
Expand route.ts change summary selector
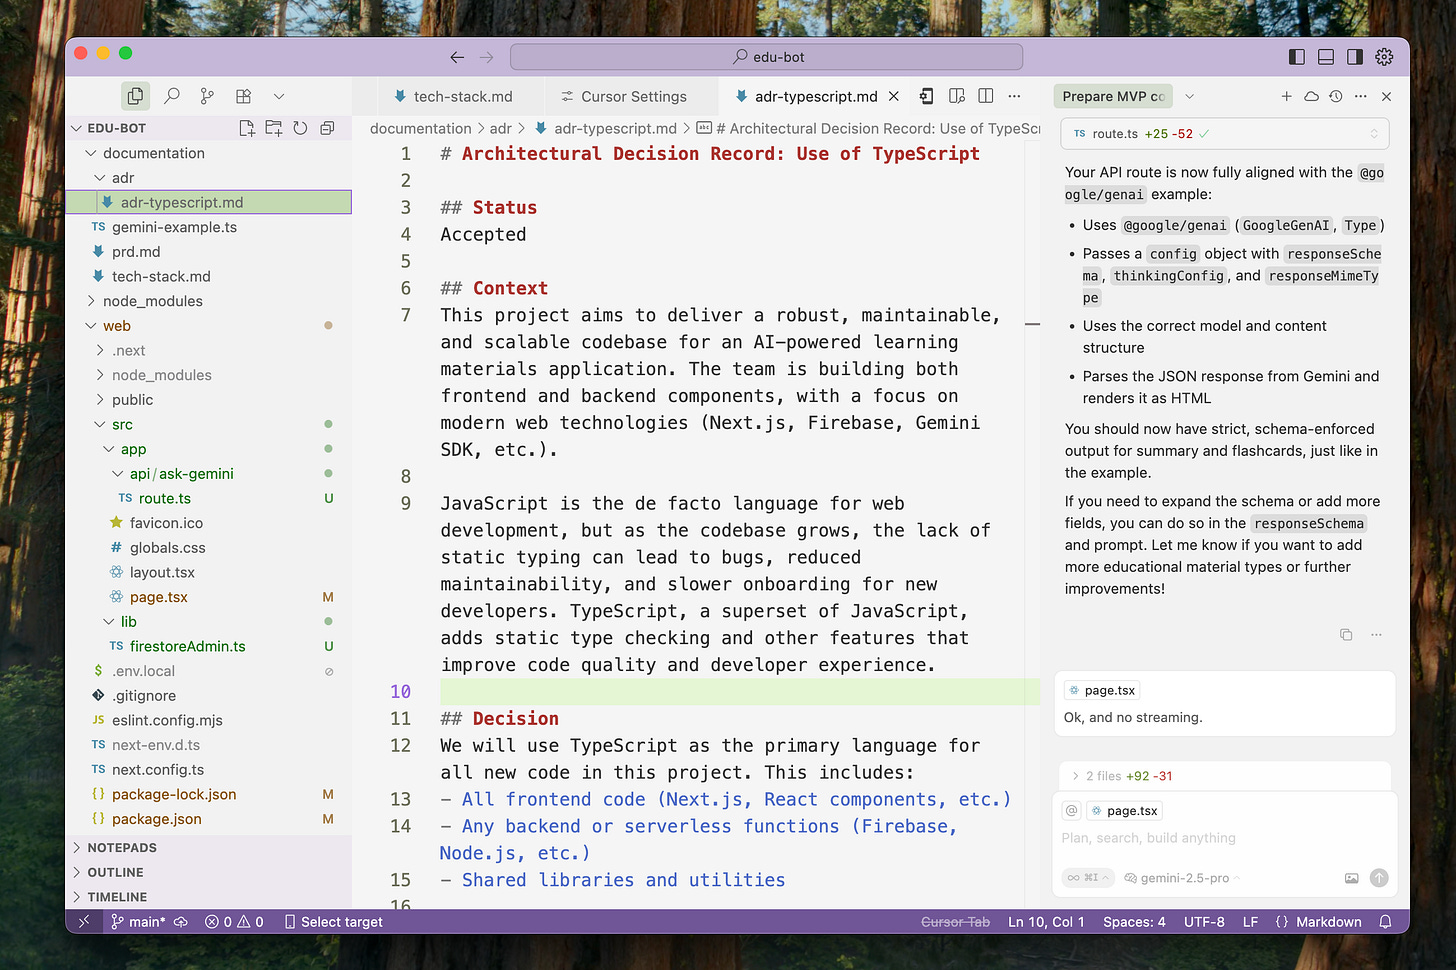(x=1374, y=134)
